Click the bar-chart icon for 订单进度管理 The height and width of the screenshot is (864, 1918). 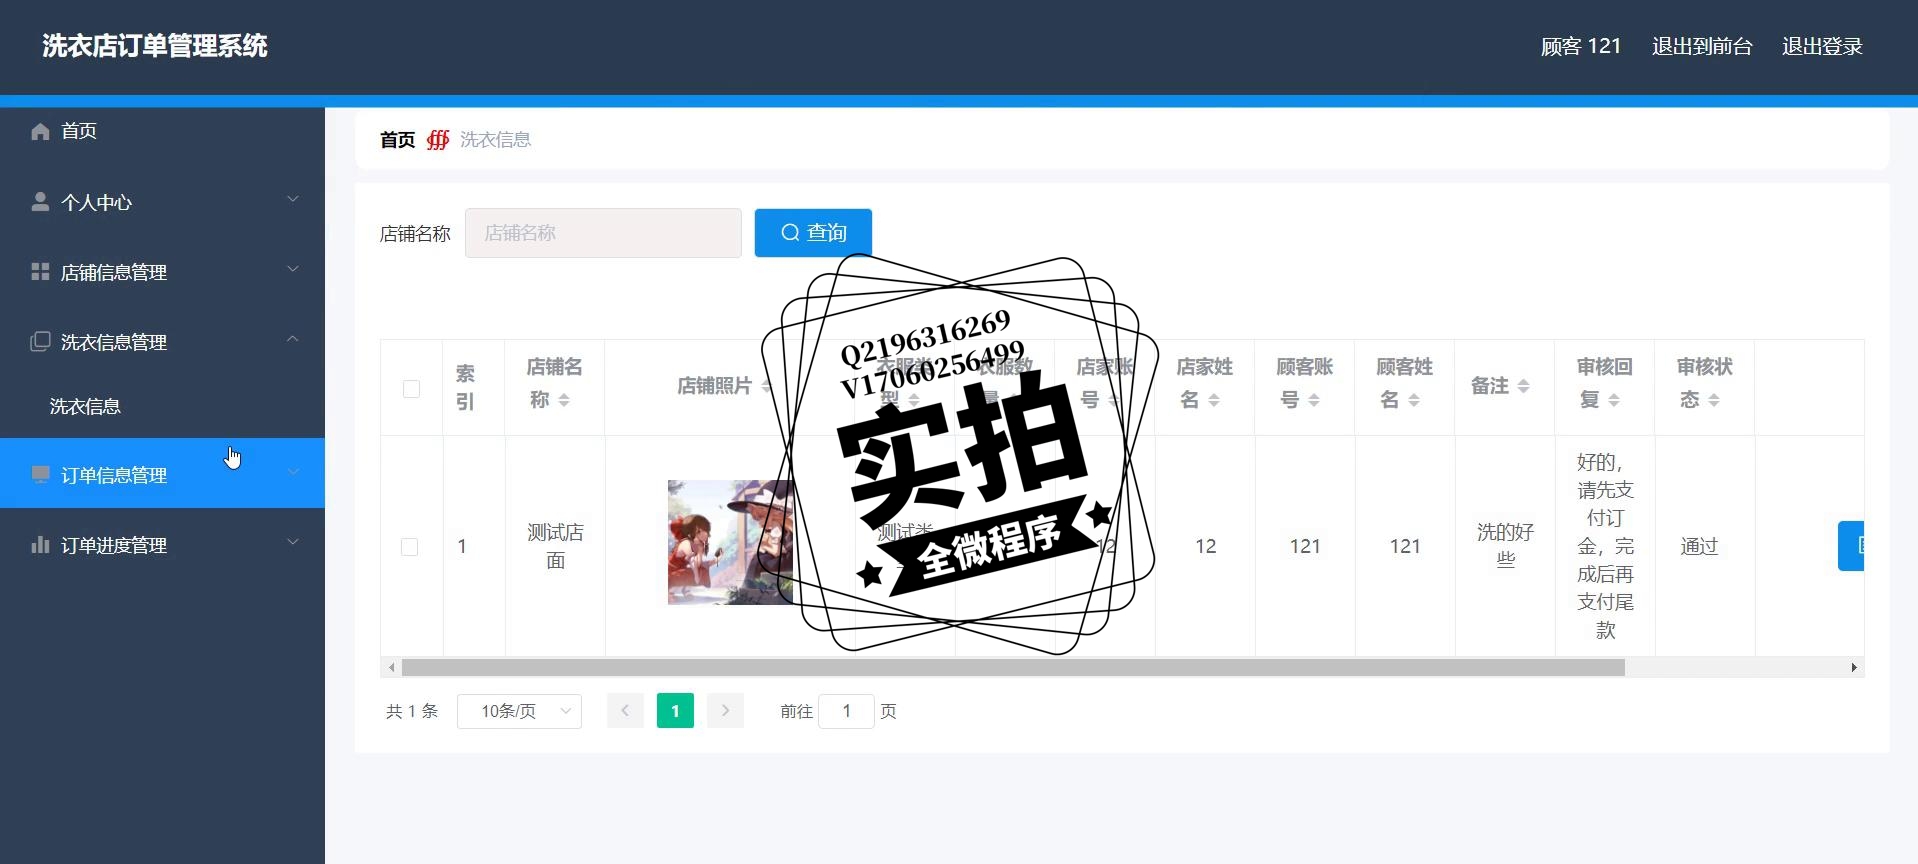(40, 545)
